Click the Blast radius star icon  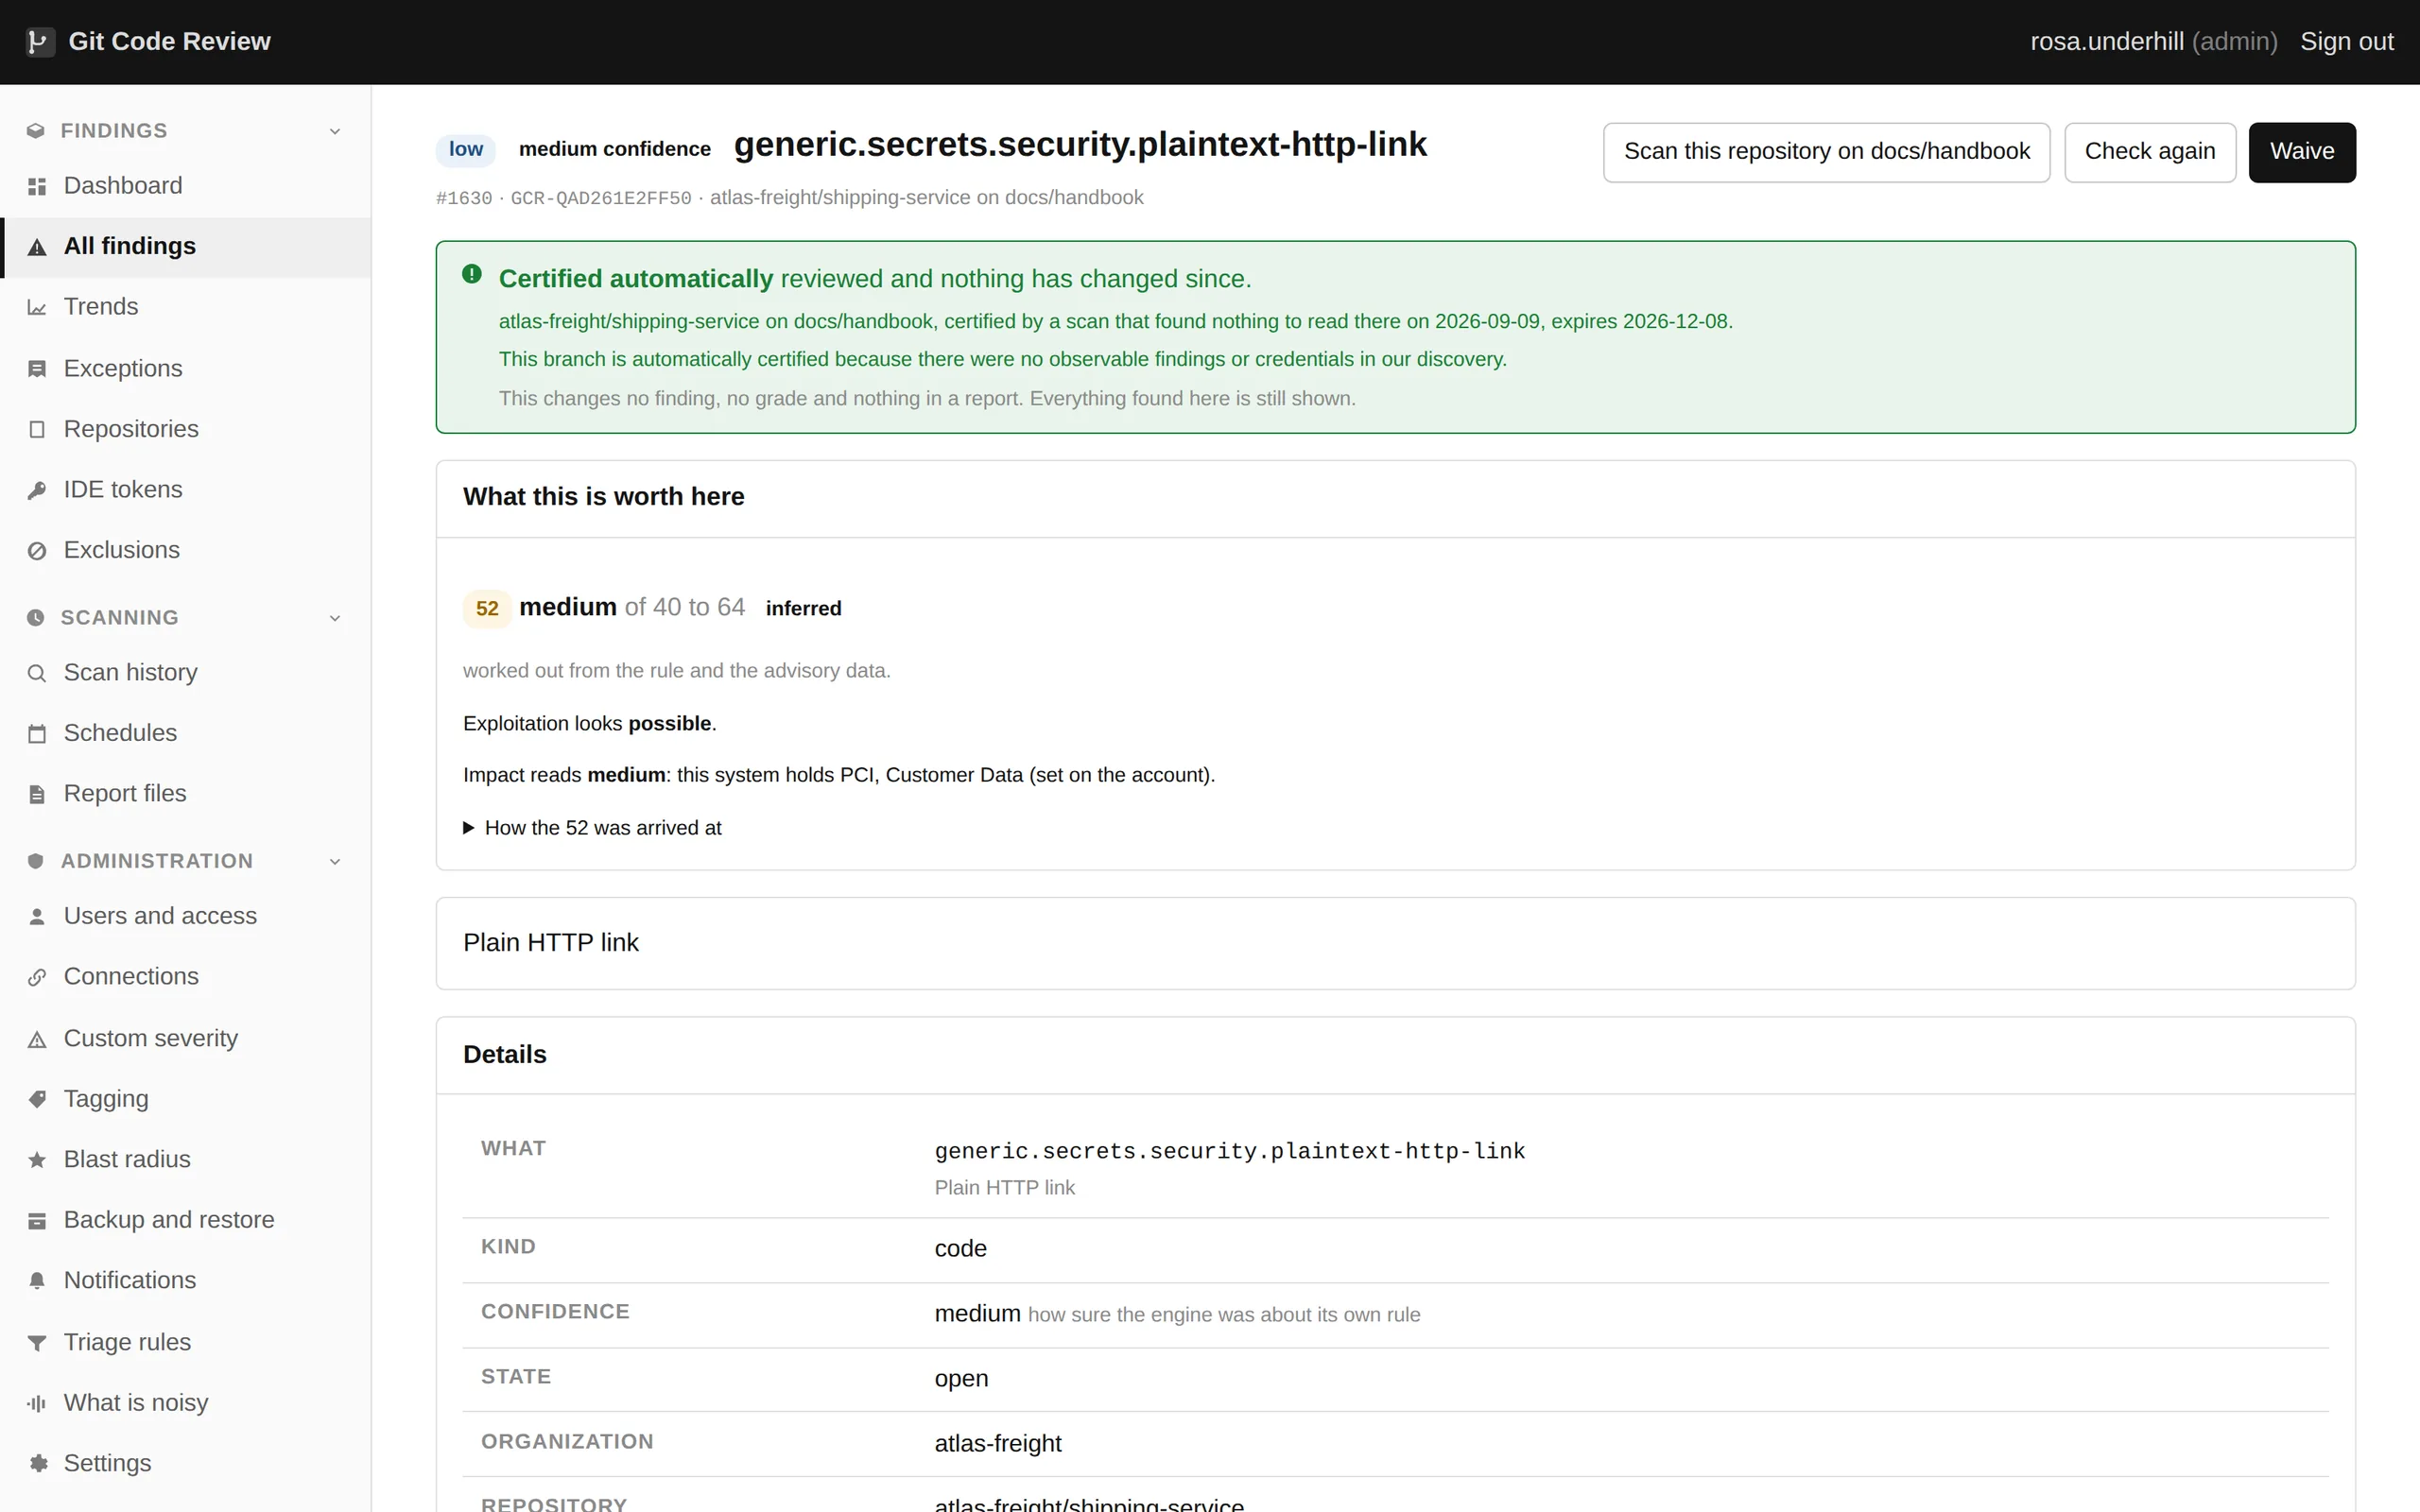click(x=37, y=1160)
